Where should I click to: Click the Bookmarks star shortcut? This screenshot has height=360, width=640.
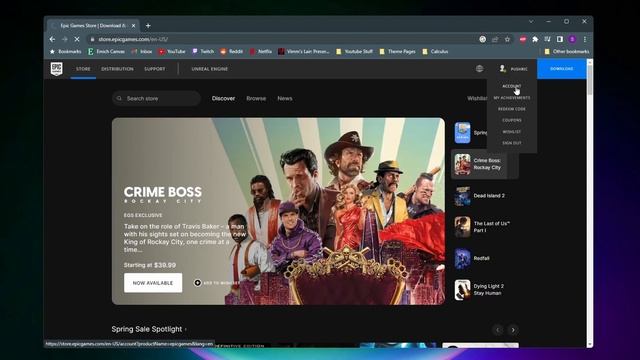(65, 51)
